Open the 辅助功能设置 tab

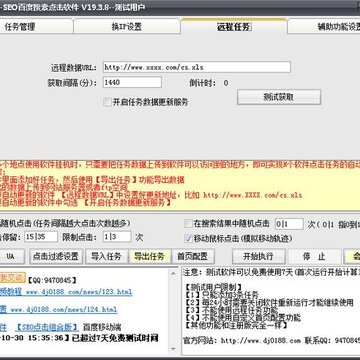[324, 27]
